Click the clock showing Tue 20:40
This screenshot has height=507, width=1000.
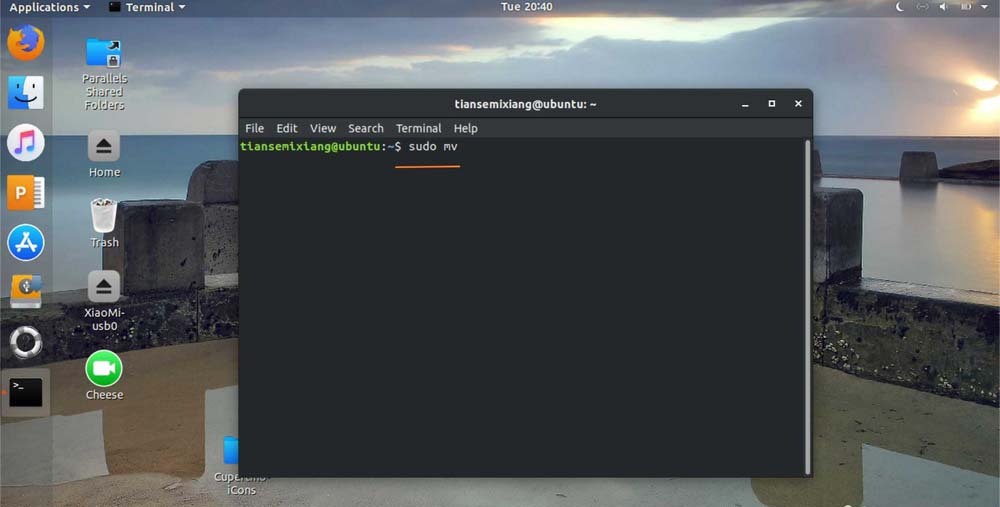526,7
